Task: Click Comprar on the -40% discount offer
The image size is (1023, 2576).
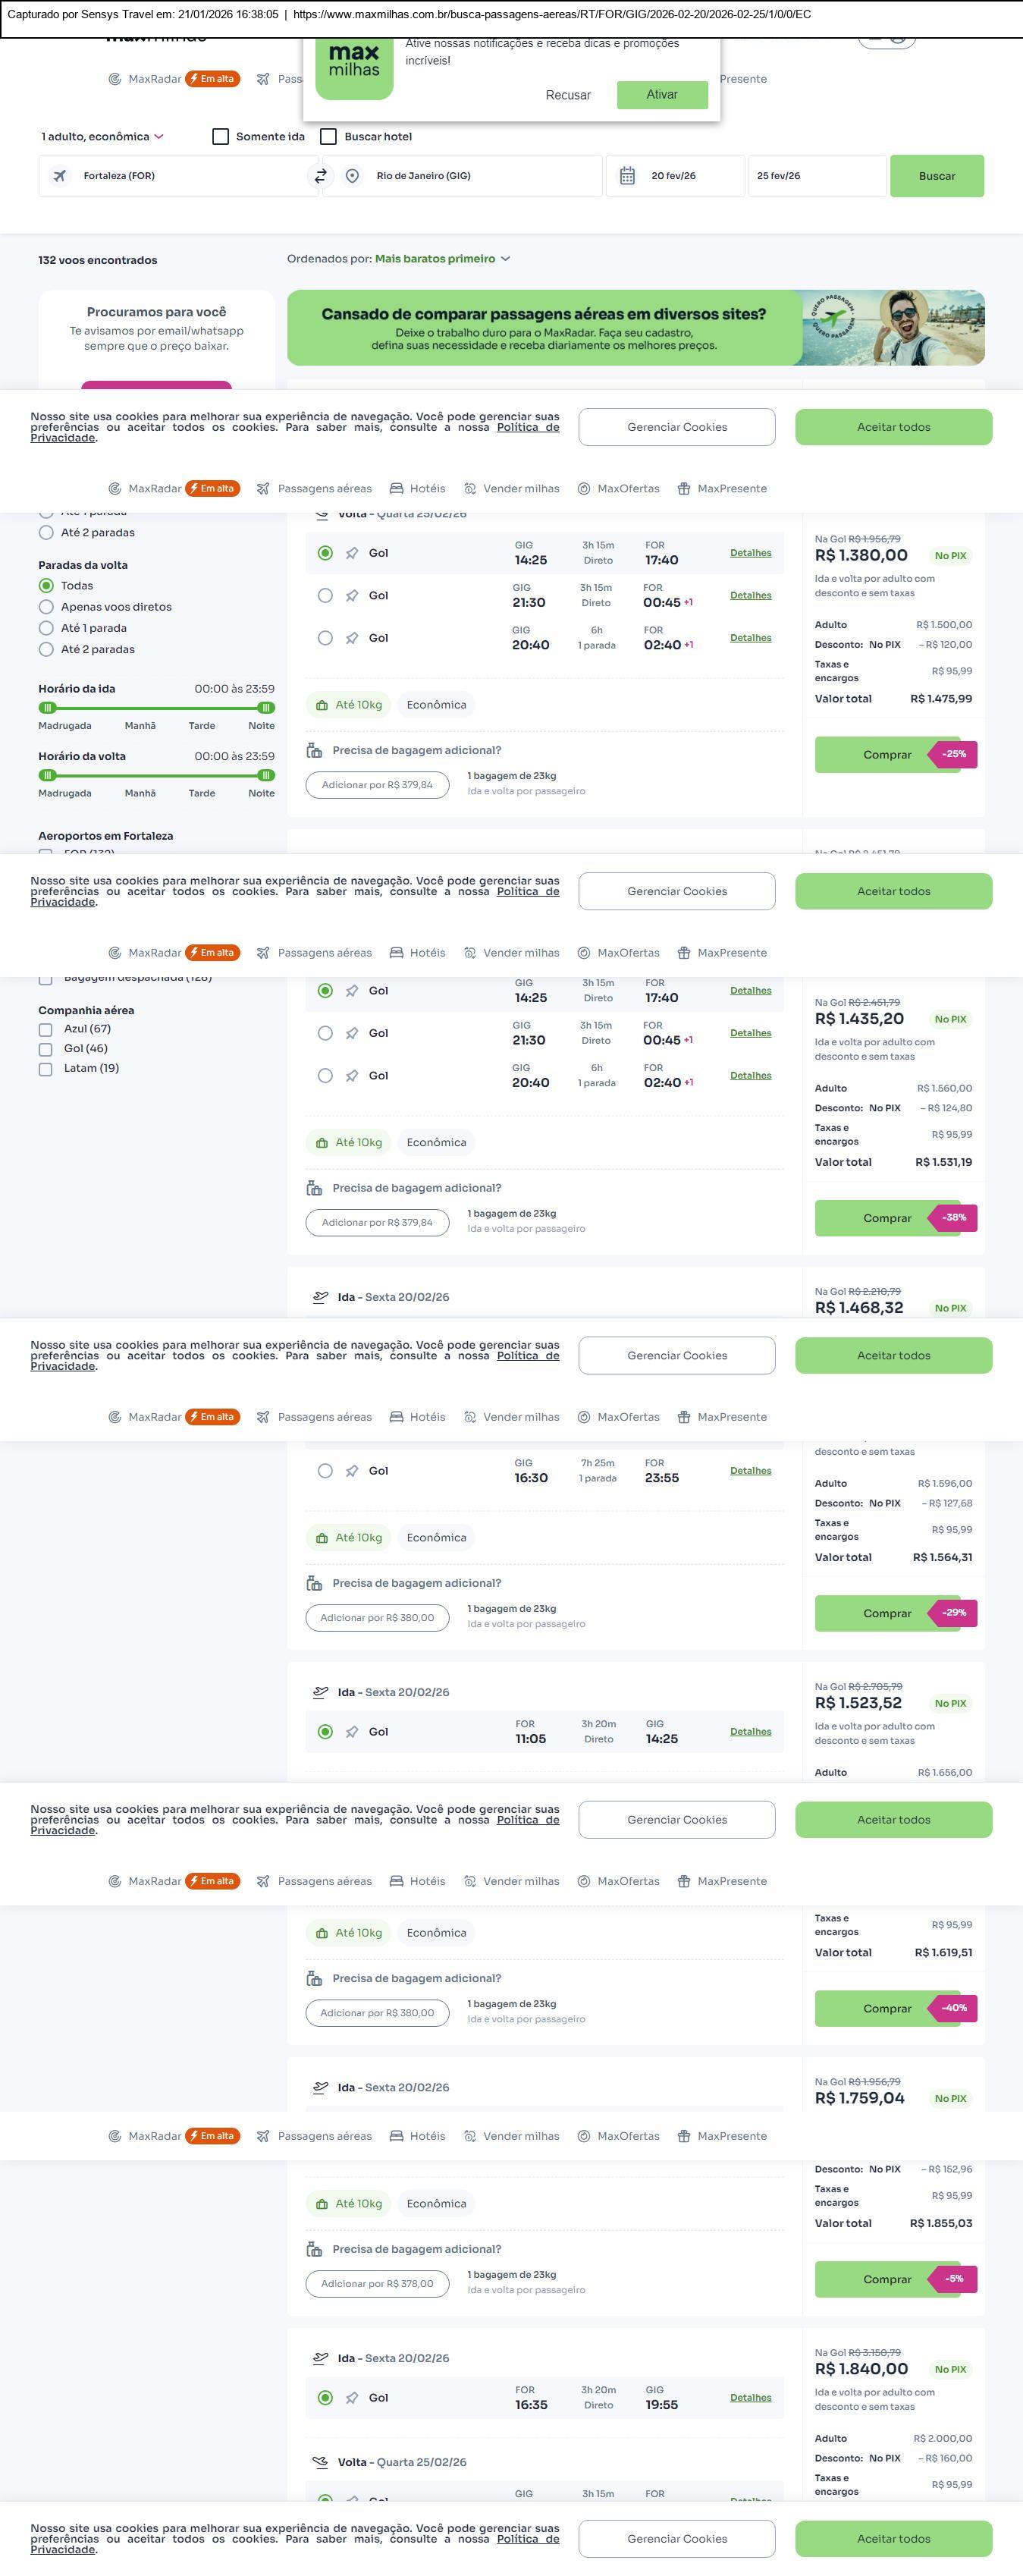Action: point(887,2008)
